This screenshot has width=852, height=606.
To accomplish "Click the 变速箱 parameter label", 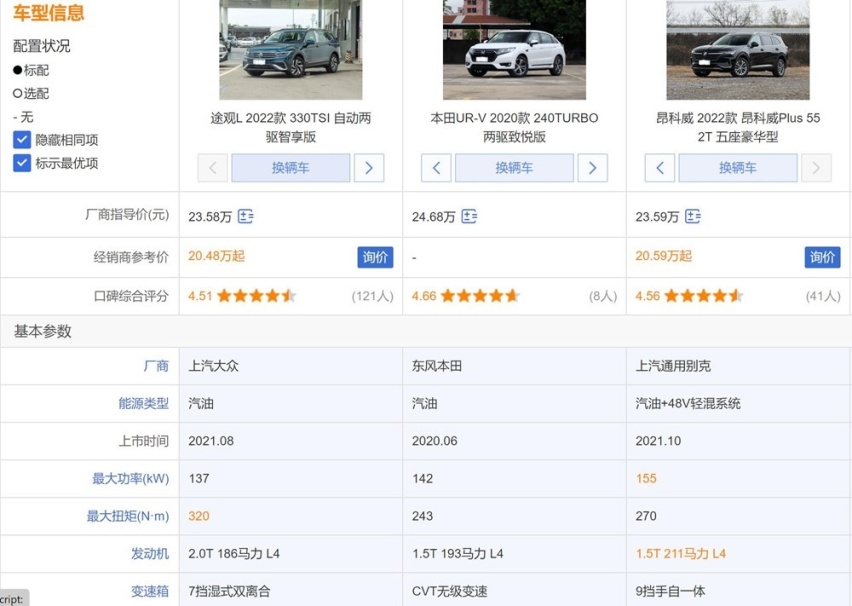I will (x=151, y=591).
